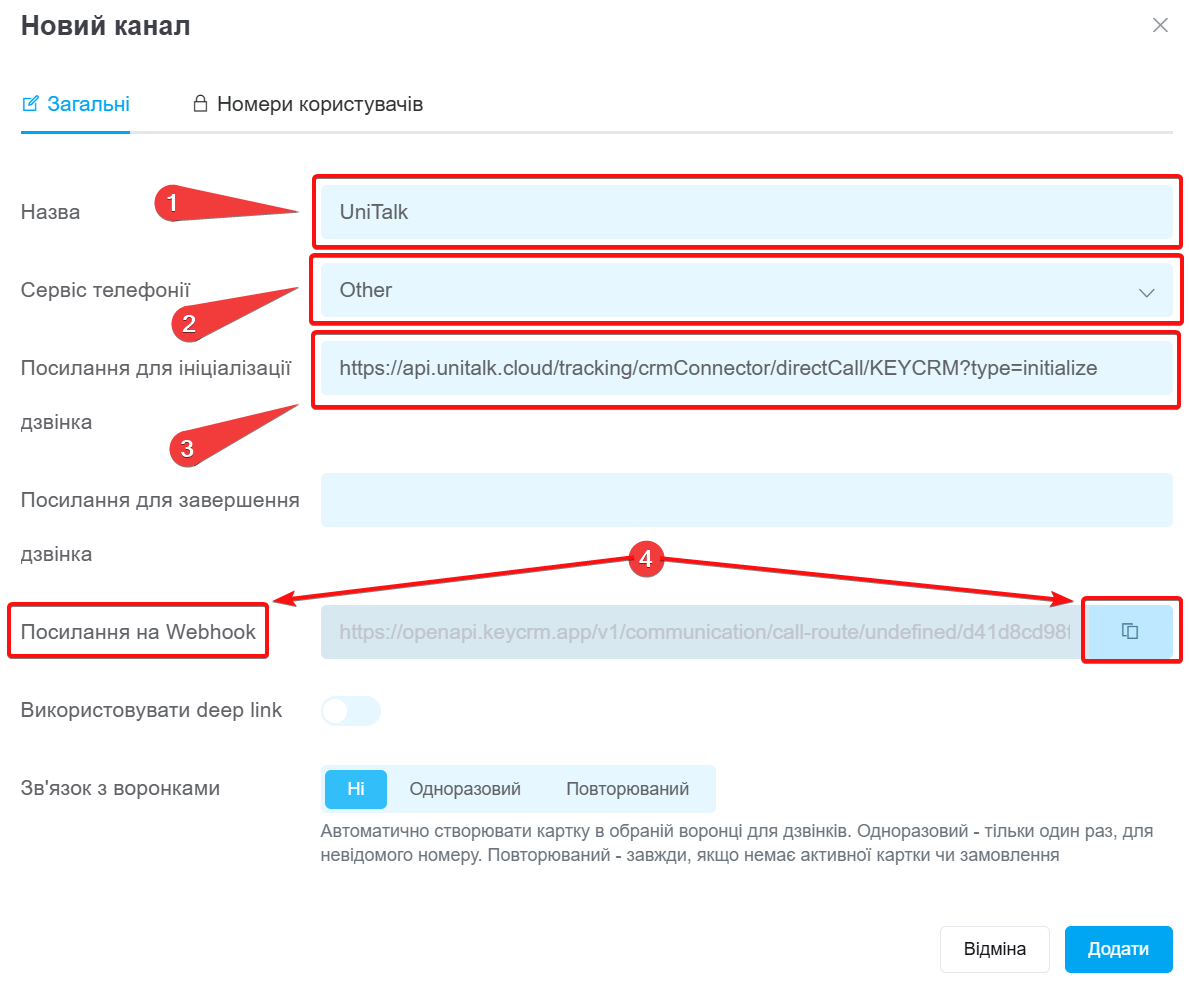
Task: Click the Додати button
Action: point(1118,949)
